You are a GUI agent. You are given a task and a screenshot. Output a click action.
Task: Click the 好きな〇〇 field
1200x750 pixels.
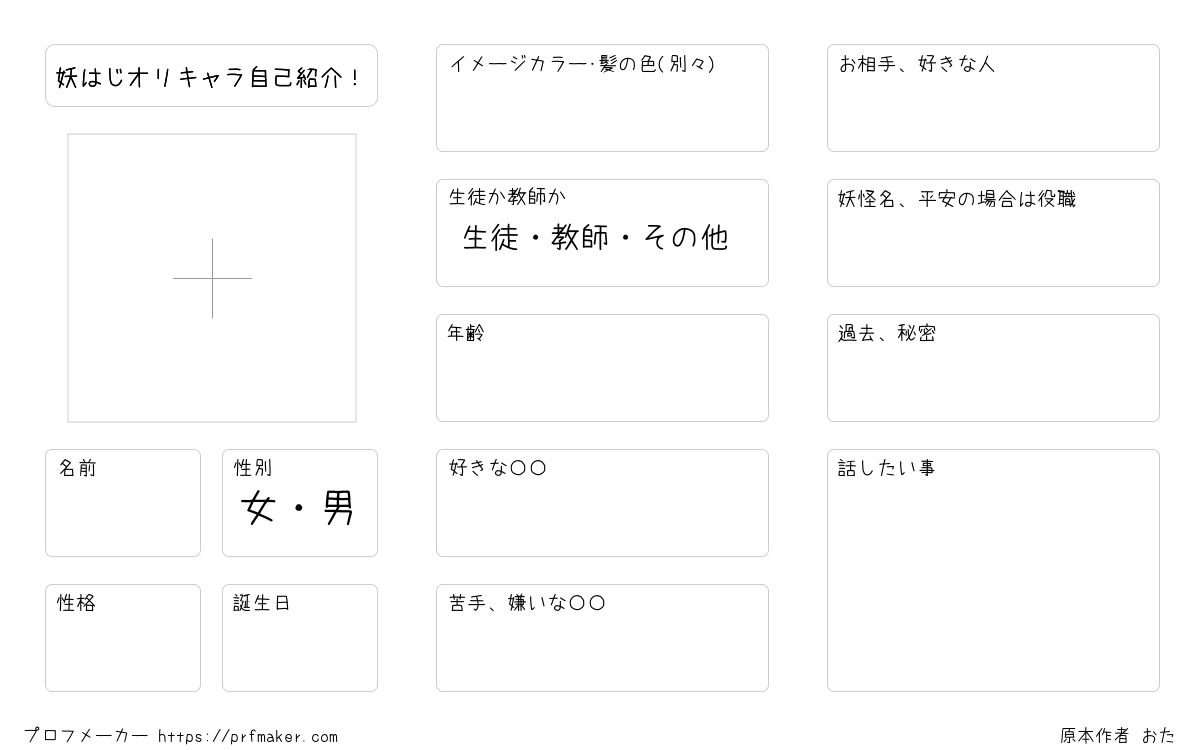click(602, 503)
